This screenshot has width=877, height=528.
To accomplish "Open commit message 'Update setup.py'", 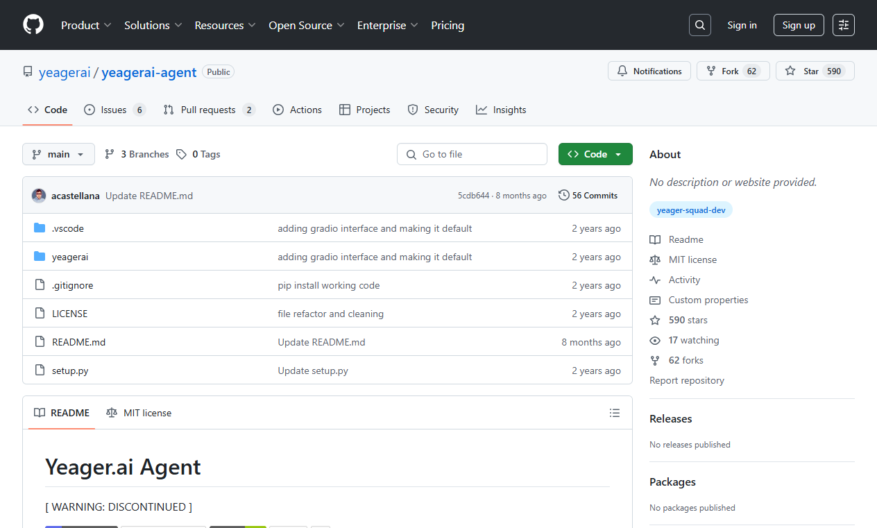I will [x=313, y=370].
